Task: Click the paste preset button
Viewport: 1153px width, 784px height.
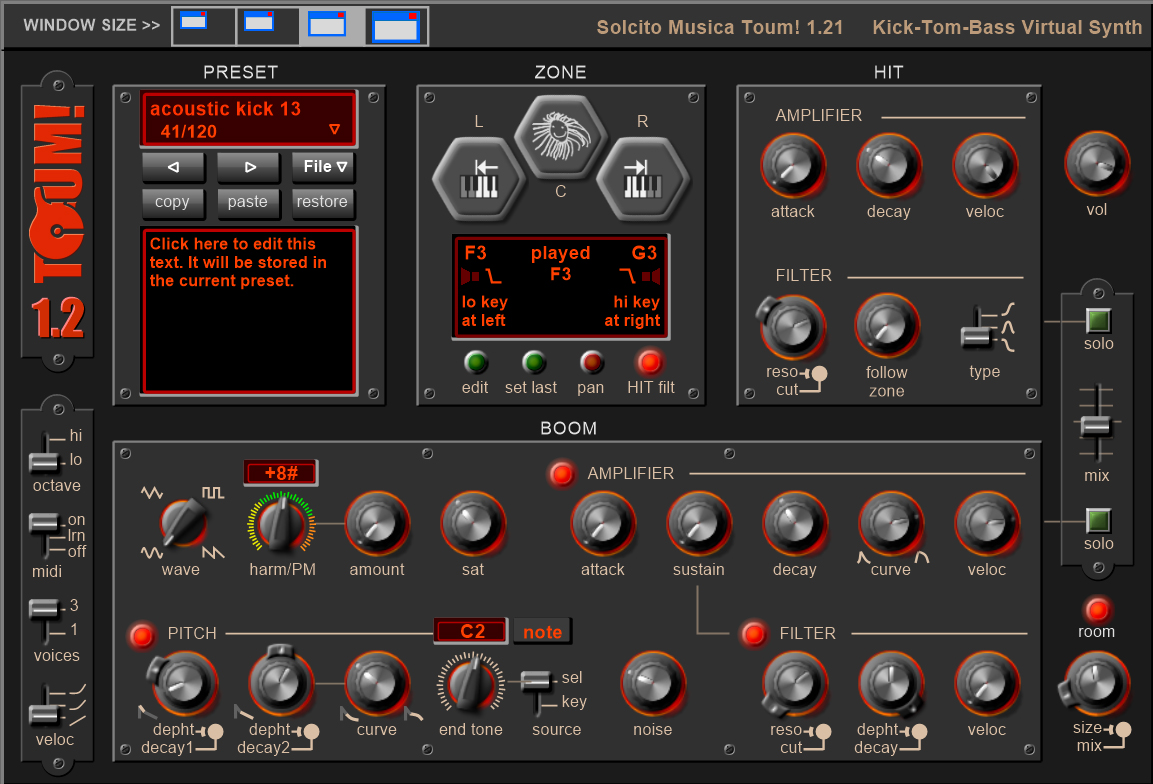Action: click(248, 202)
